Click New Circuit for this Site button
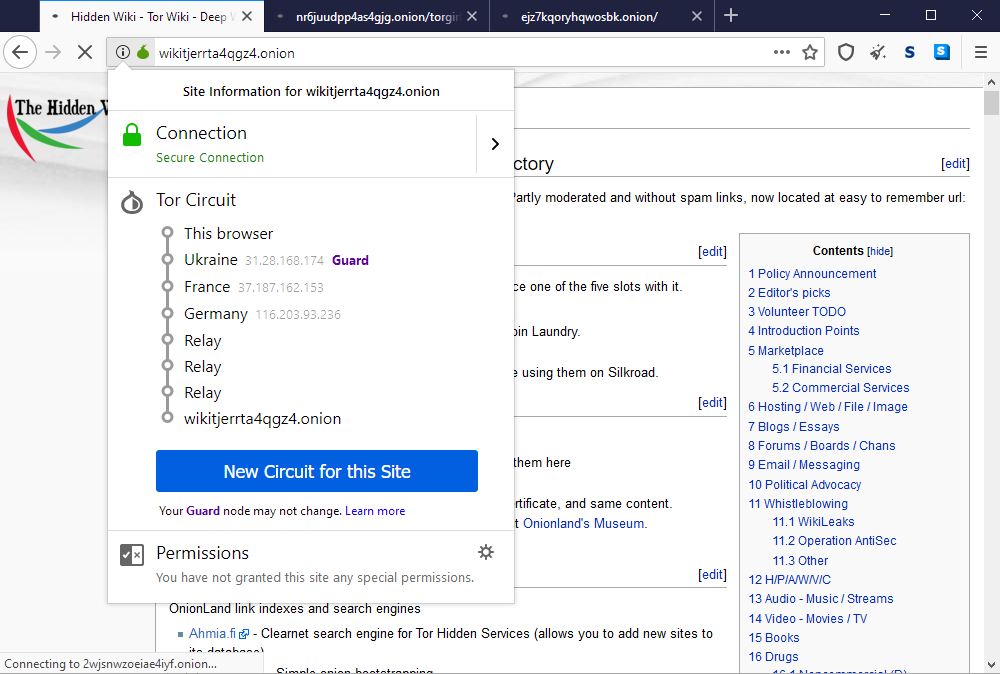This screenshot has height=674, width=1000. pos(317,471)
